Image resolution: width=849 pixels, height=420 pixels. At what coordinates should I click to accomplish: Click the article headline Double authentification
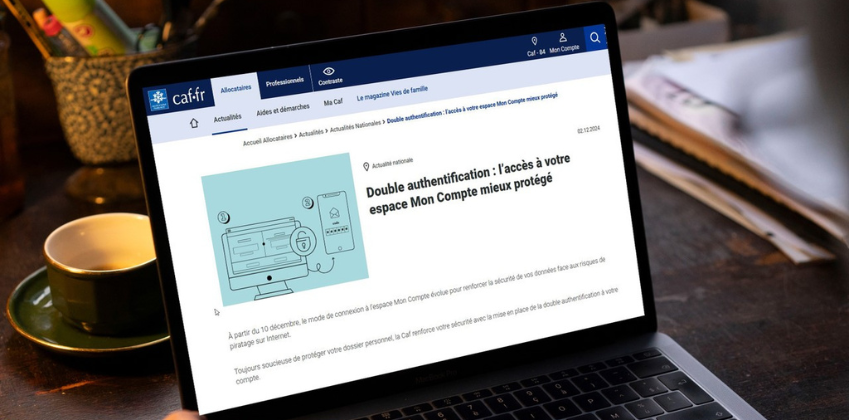(x=469, y=183)
